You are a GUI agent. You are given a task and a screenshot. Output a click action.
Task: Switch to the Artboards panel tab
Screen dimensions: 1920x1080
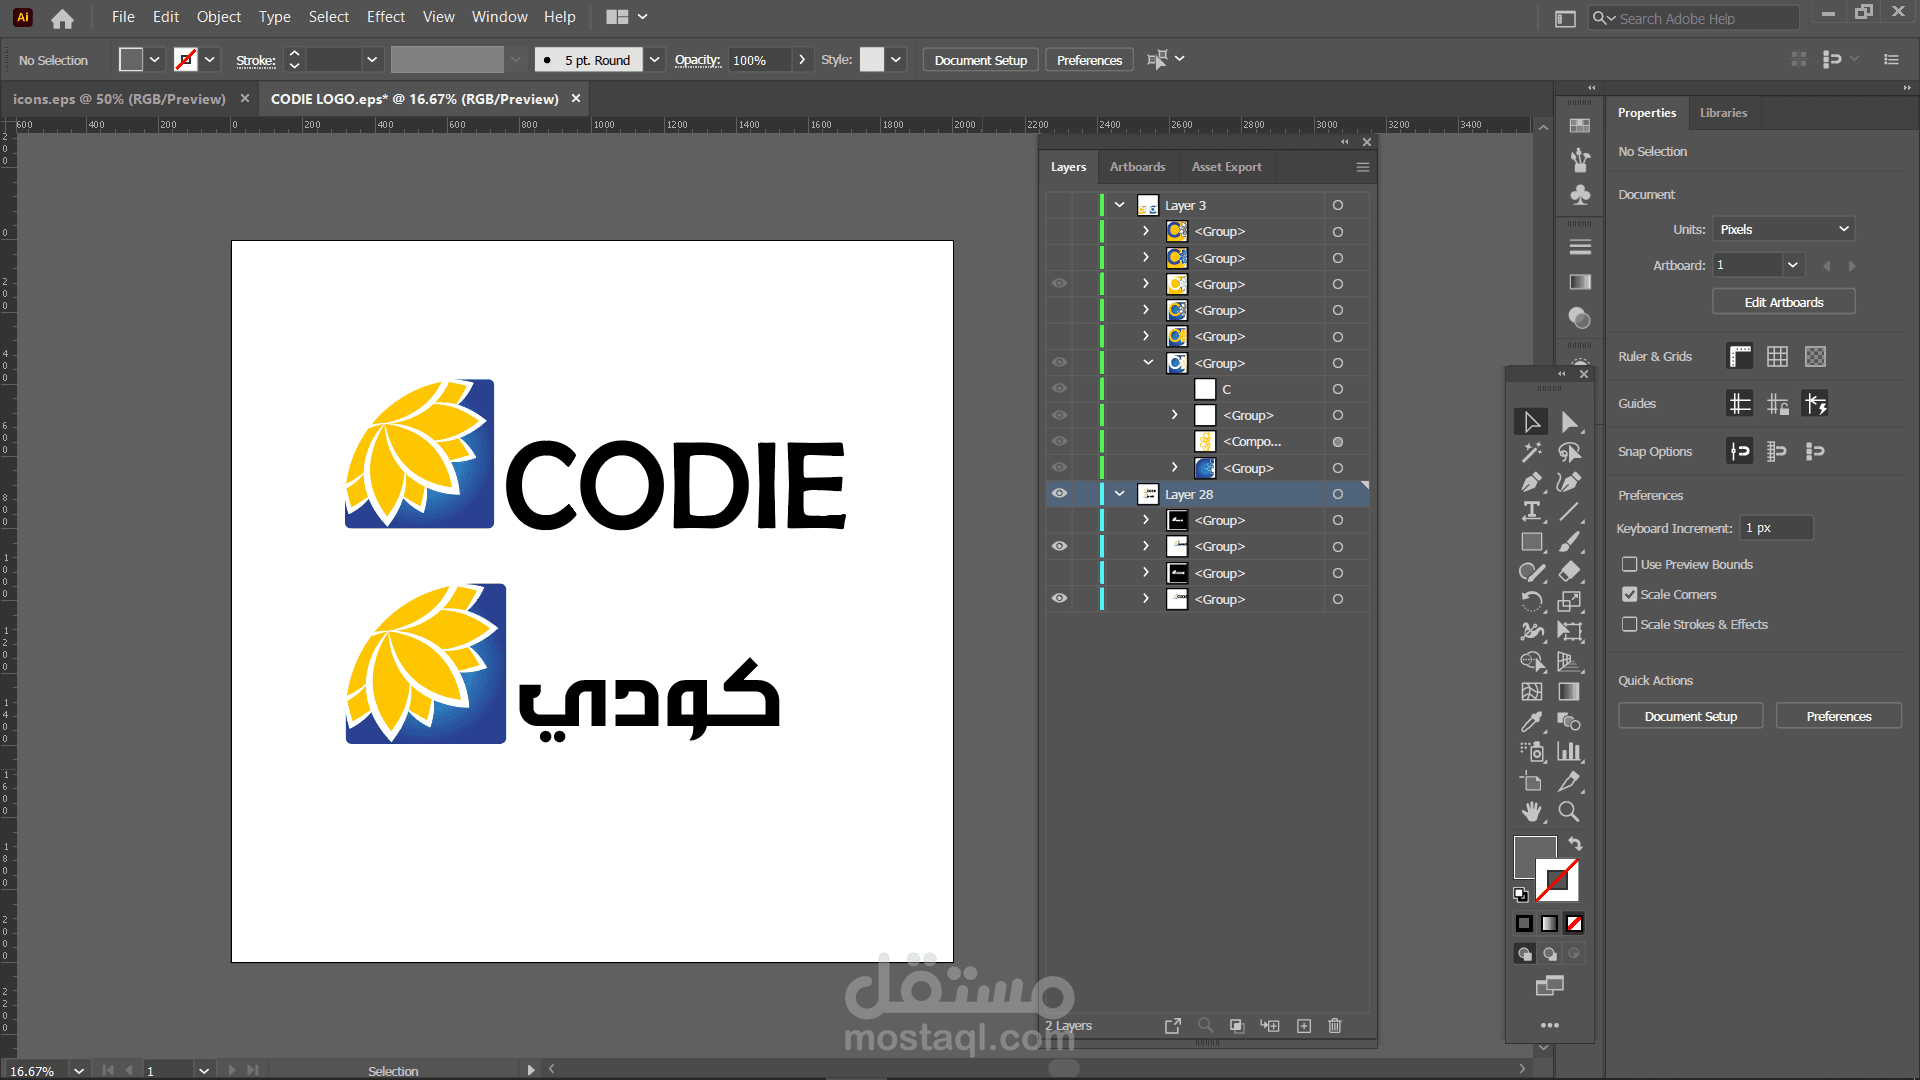[1137, 167]
